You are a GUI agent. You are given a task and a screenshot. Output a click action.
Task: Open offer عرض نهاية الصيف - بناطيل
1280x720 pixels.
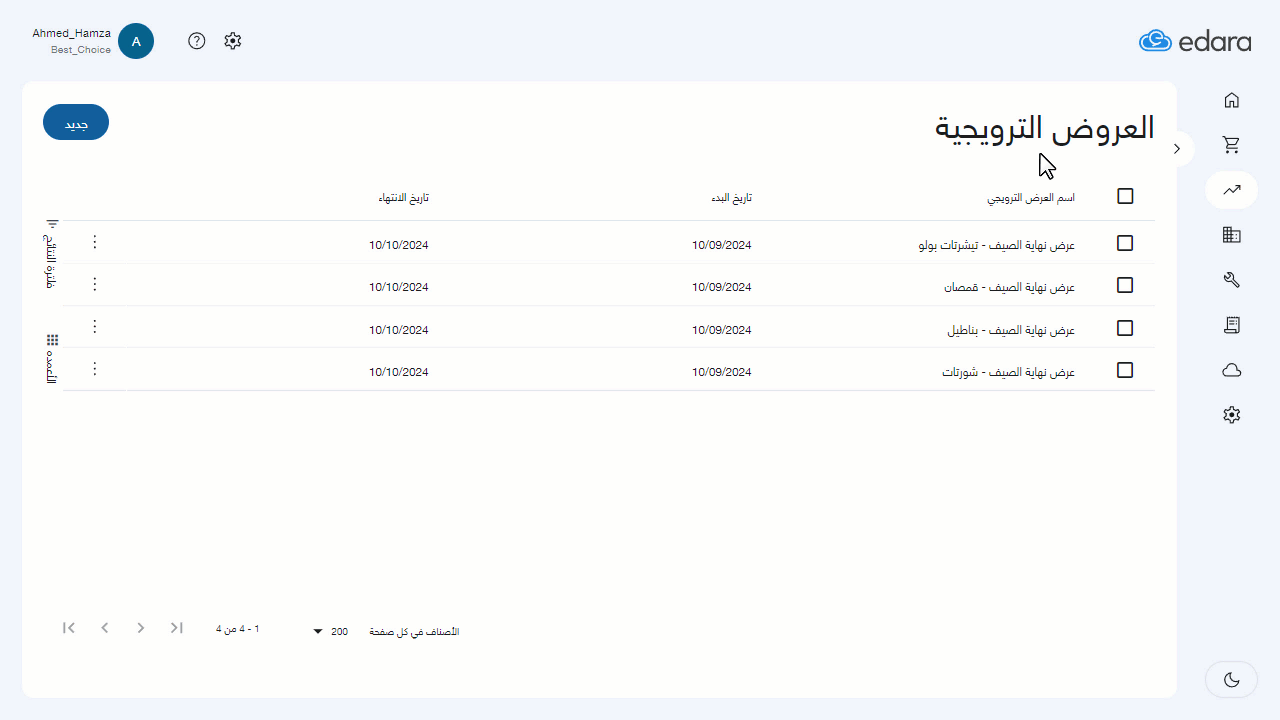(x=1011, y=330)
